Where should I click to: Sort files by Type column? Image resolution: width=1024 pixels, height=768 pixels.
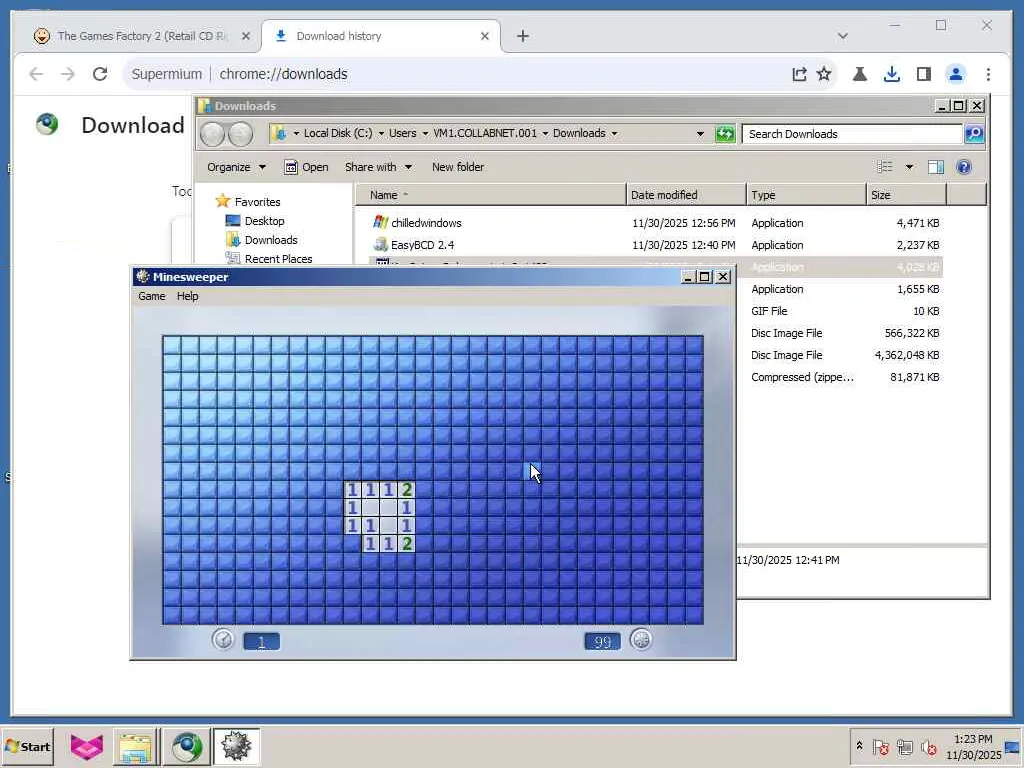click(x=806, y=195)
